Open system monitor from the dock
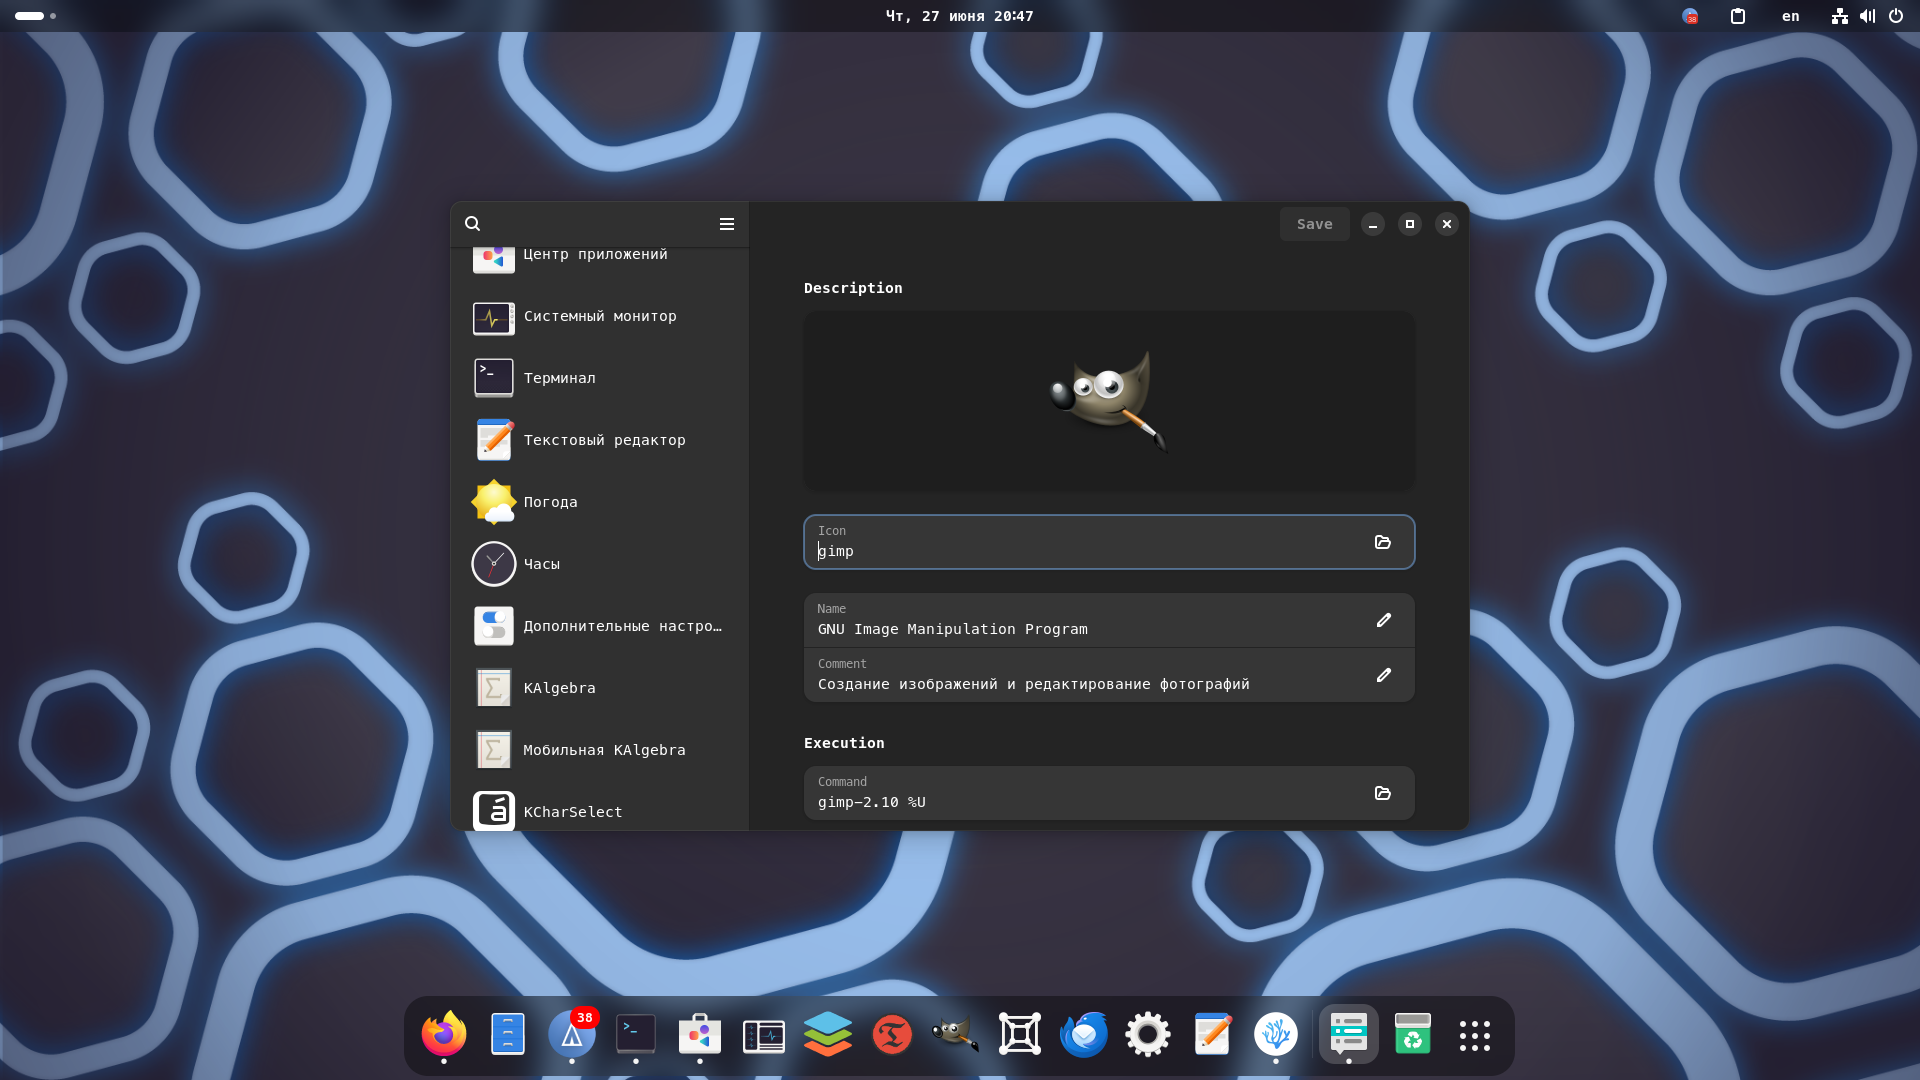The width and height of the screenshot is (1920, 1080). [x=764, y=1036]
